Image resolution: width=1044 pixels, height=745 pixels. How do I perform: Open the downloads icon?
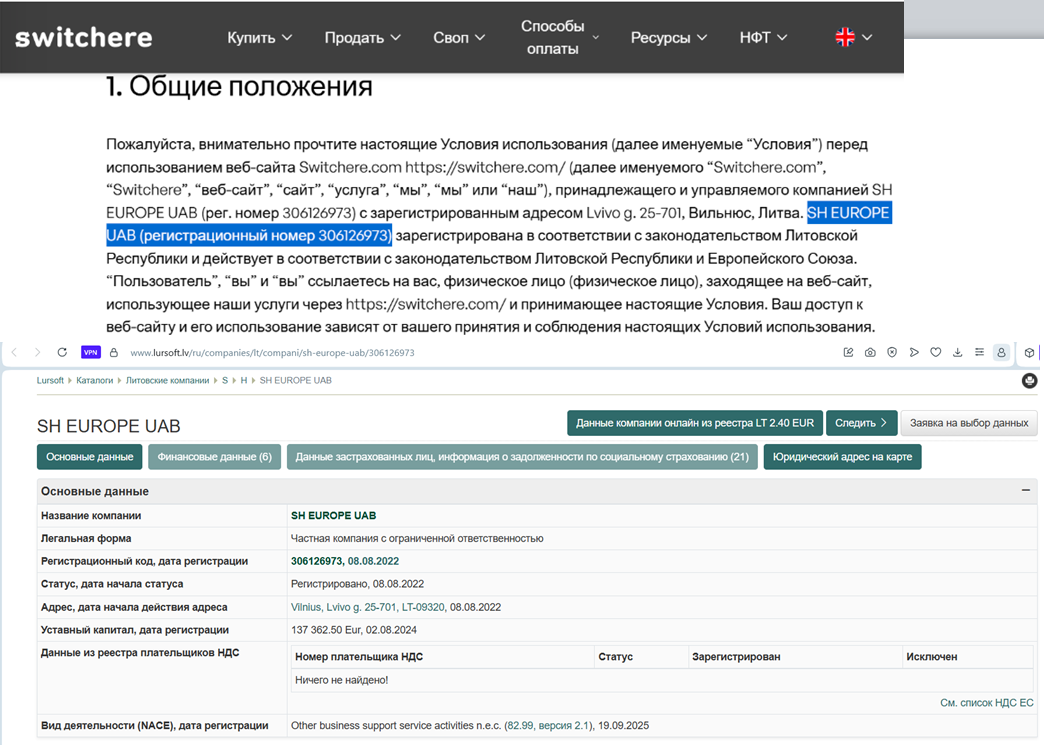pyautogui.click(x=957, y=352)
